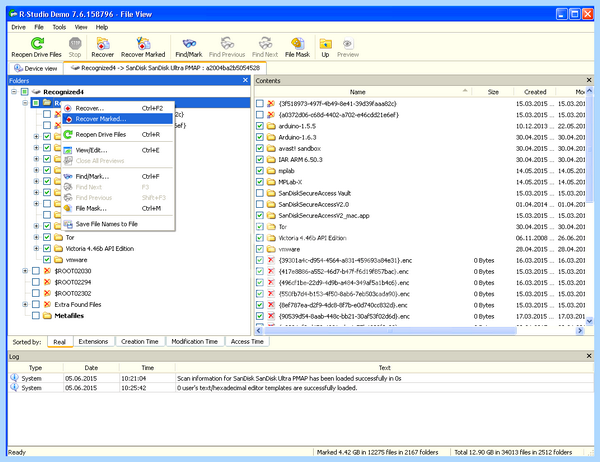Click the Contents horizontal scrollbar thumb
Image resolution: width=600 pixels, height=462 pixels.
click(x=390, y=330)
